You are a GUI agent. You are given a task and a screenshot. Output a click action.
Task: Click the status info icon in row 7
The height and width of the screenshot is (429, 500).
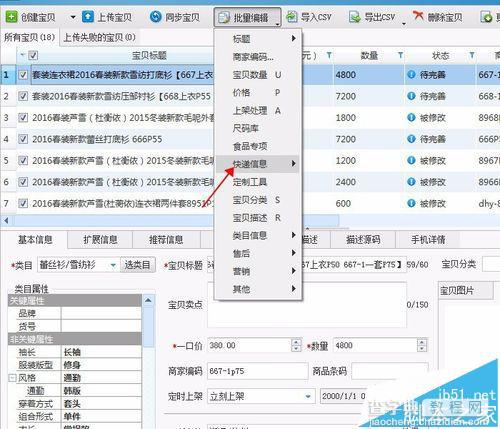pos(411,203)
